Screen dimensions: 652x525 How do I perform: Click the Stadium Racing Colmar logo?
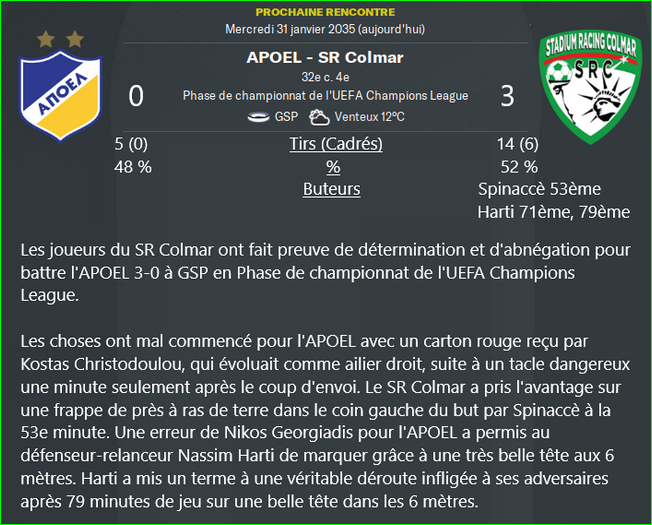click(591, 87)
